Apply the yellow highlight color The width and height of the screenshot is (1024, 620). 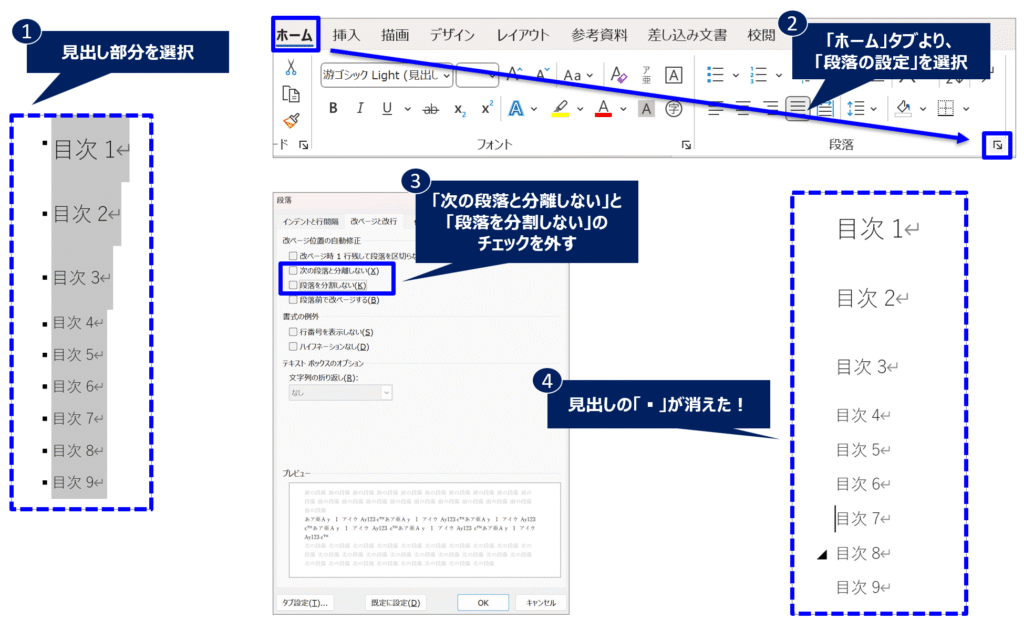click(560, 108)
